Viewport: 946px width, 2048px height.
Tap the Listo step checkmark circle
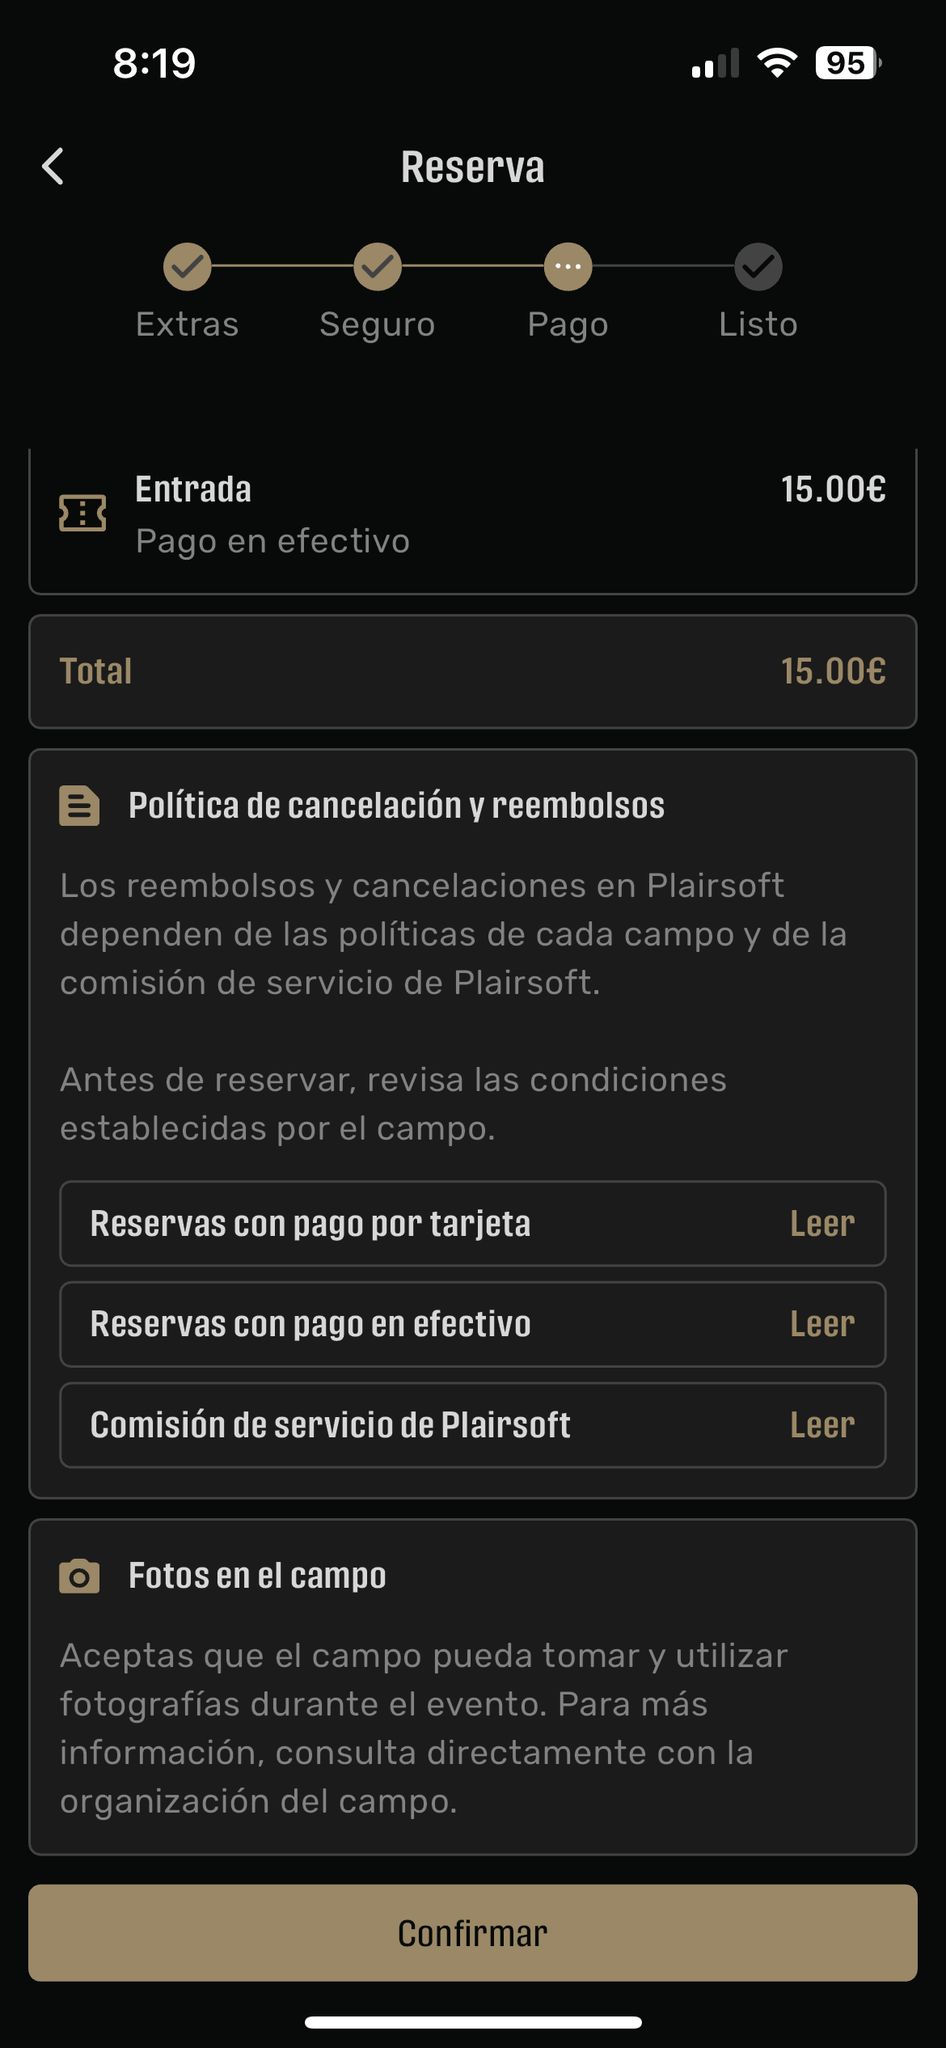pos(758,267)
